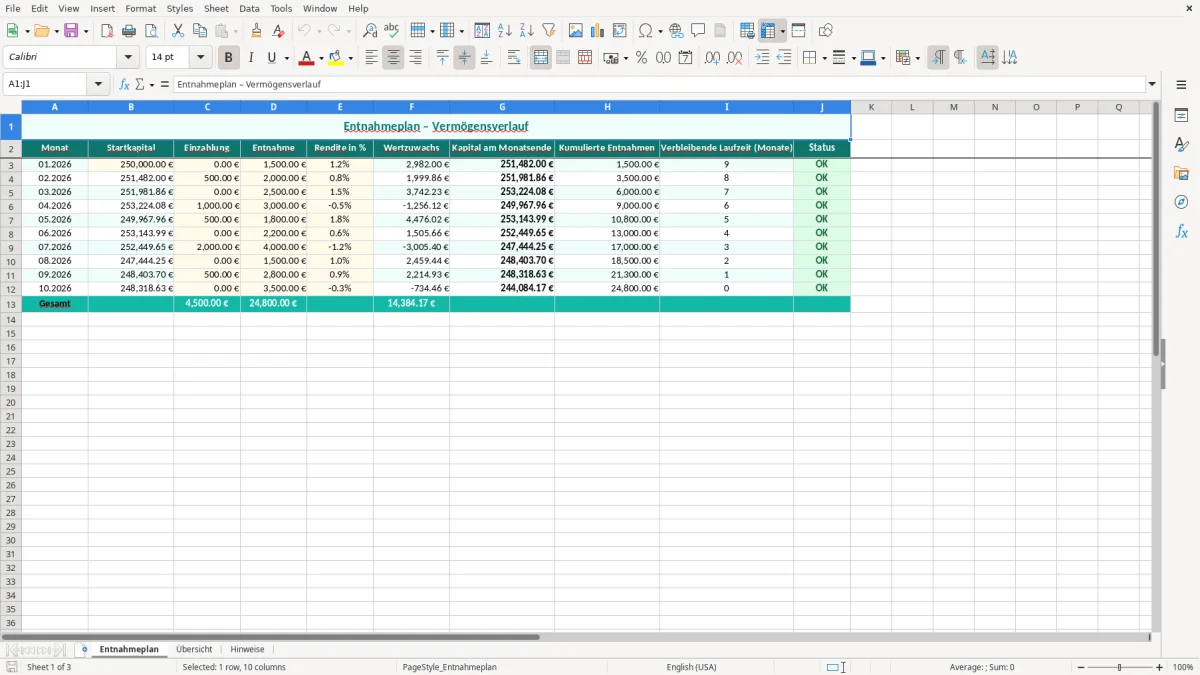The width and height of the screenshot is (1200, 675).
Task: Sort ascending
Action: [x=505, y=31]
